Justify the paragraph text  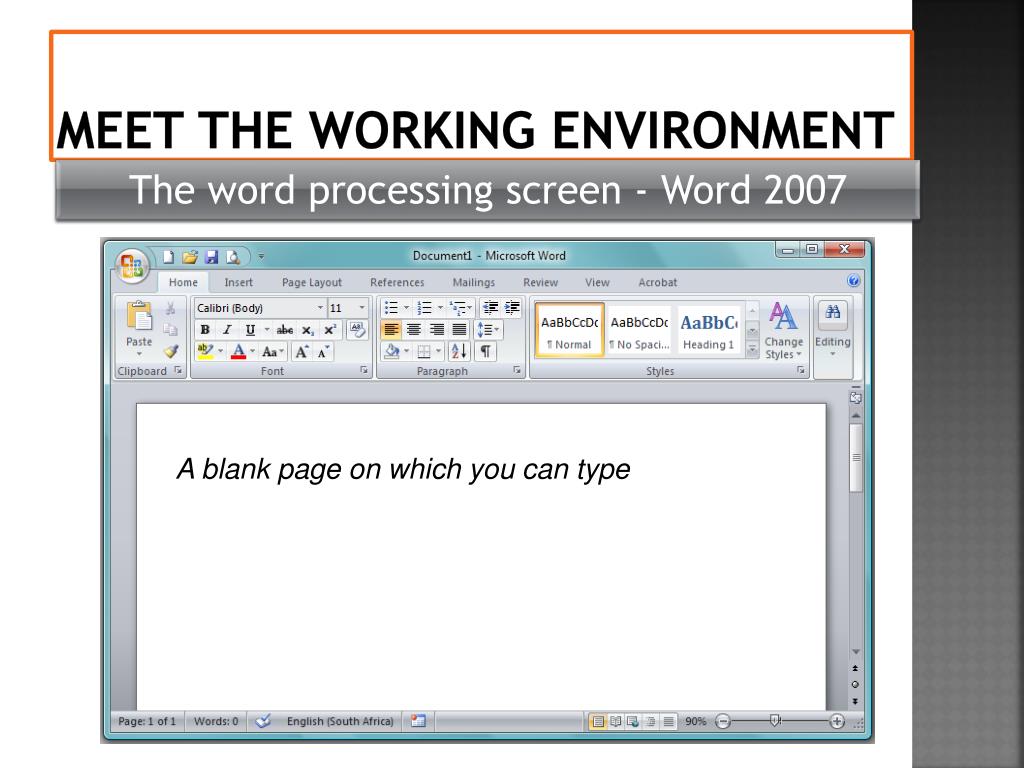(x=459, y=330)
